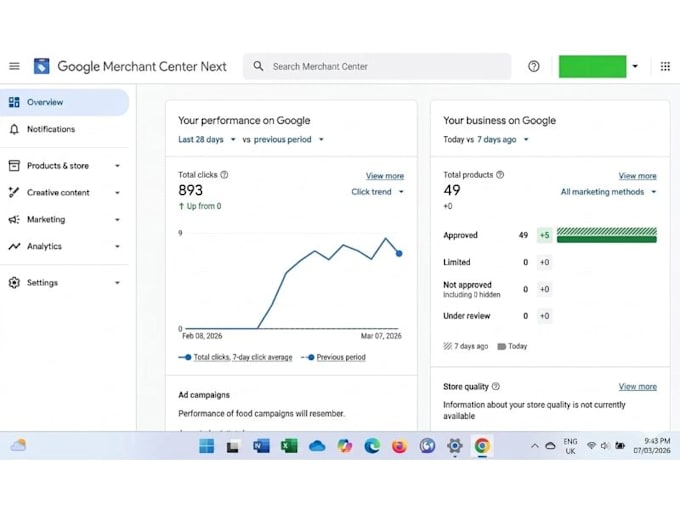Click the Total clicks info icon
The image size is (680, 510).
tap(224, 175)
